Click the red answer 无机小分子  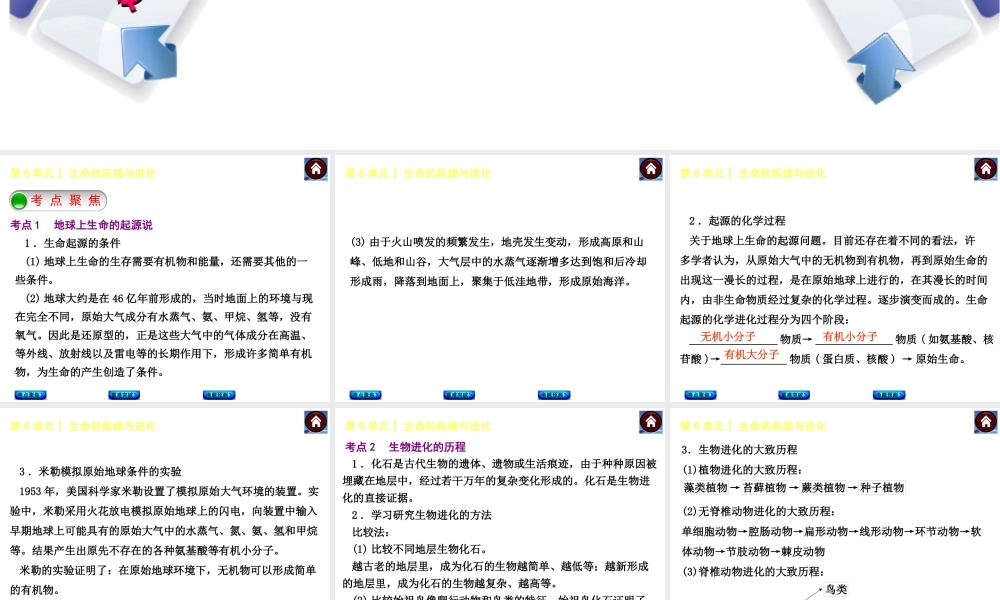pyautogui.click(x=728, y=336)
